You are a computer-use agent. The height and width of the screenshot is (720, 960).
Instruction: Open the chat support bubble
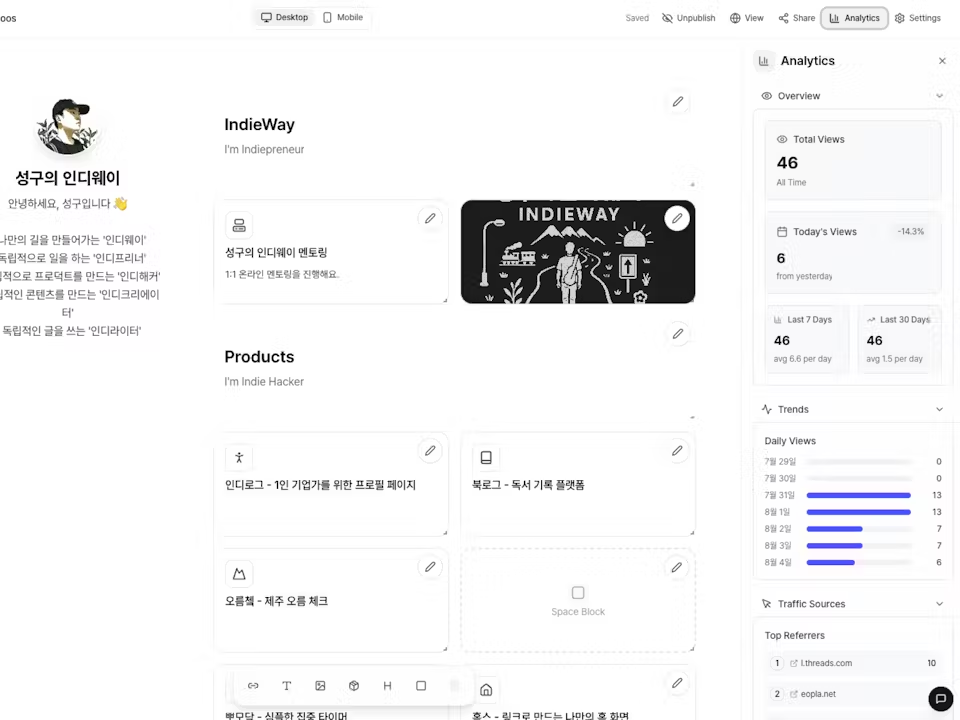point(940,699)
